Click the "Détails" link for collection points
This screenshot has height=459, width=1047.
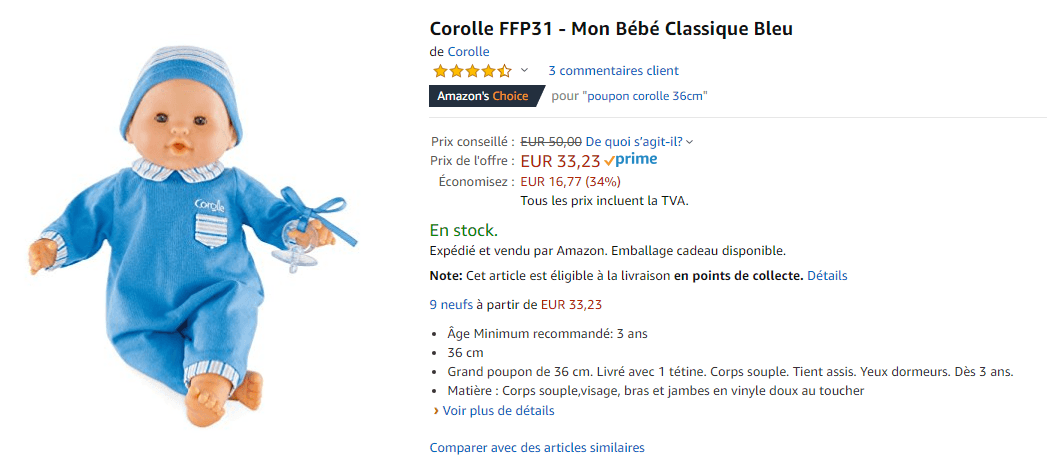click(827, 275)
